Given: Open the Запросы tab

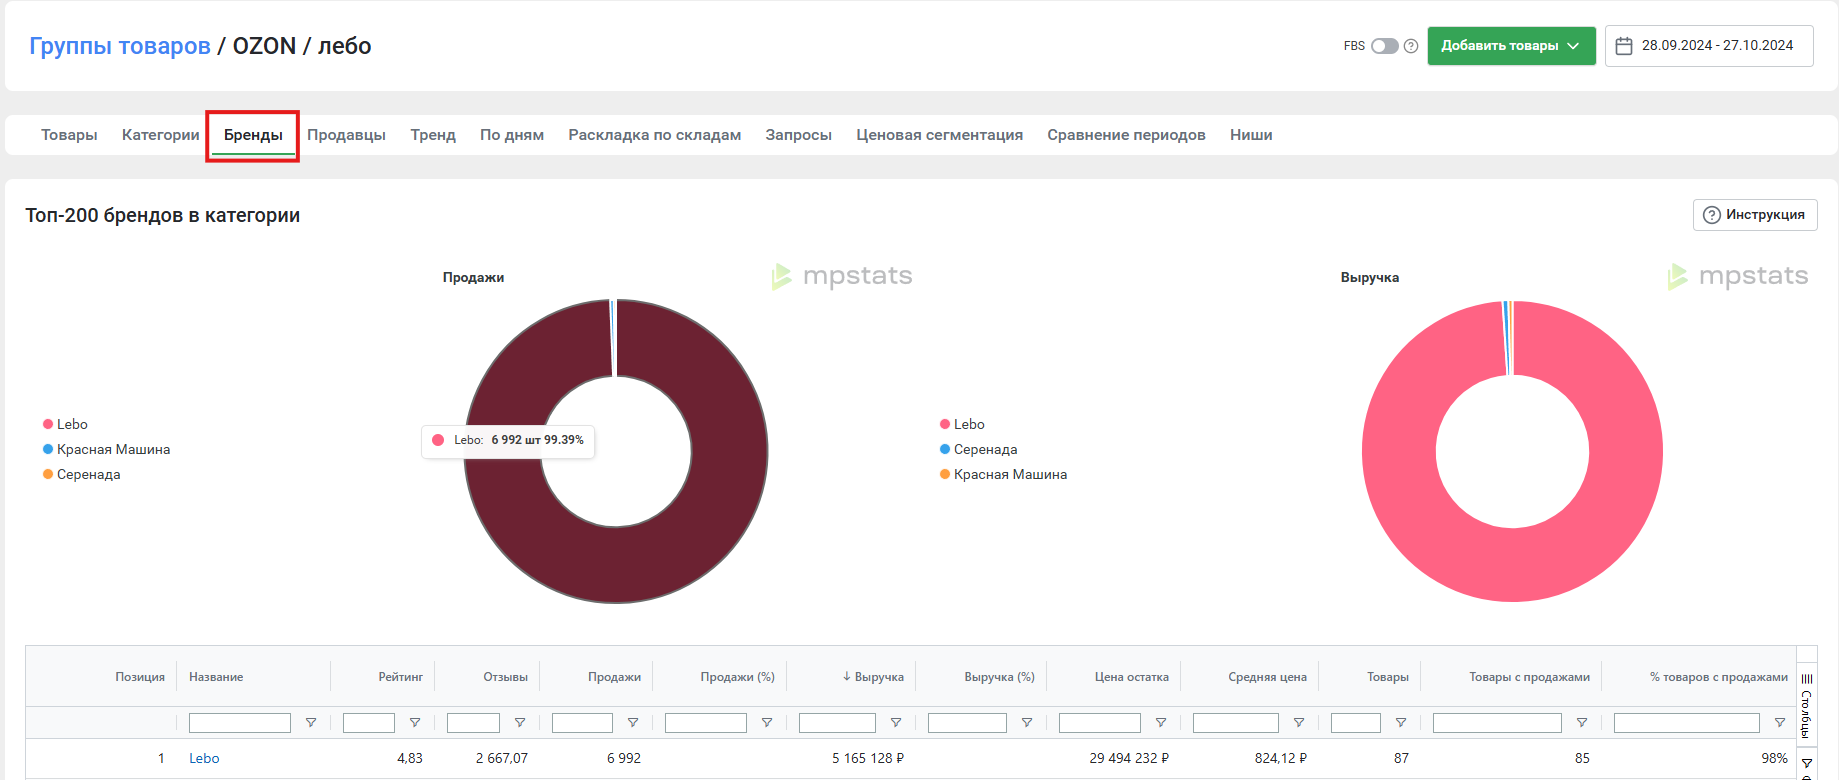Looking at the screenshot, I should 799,135.
